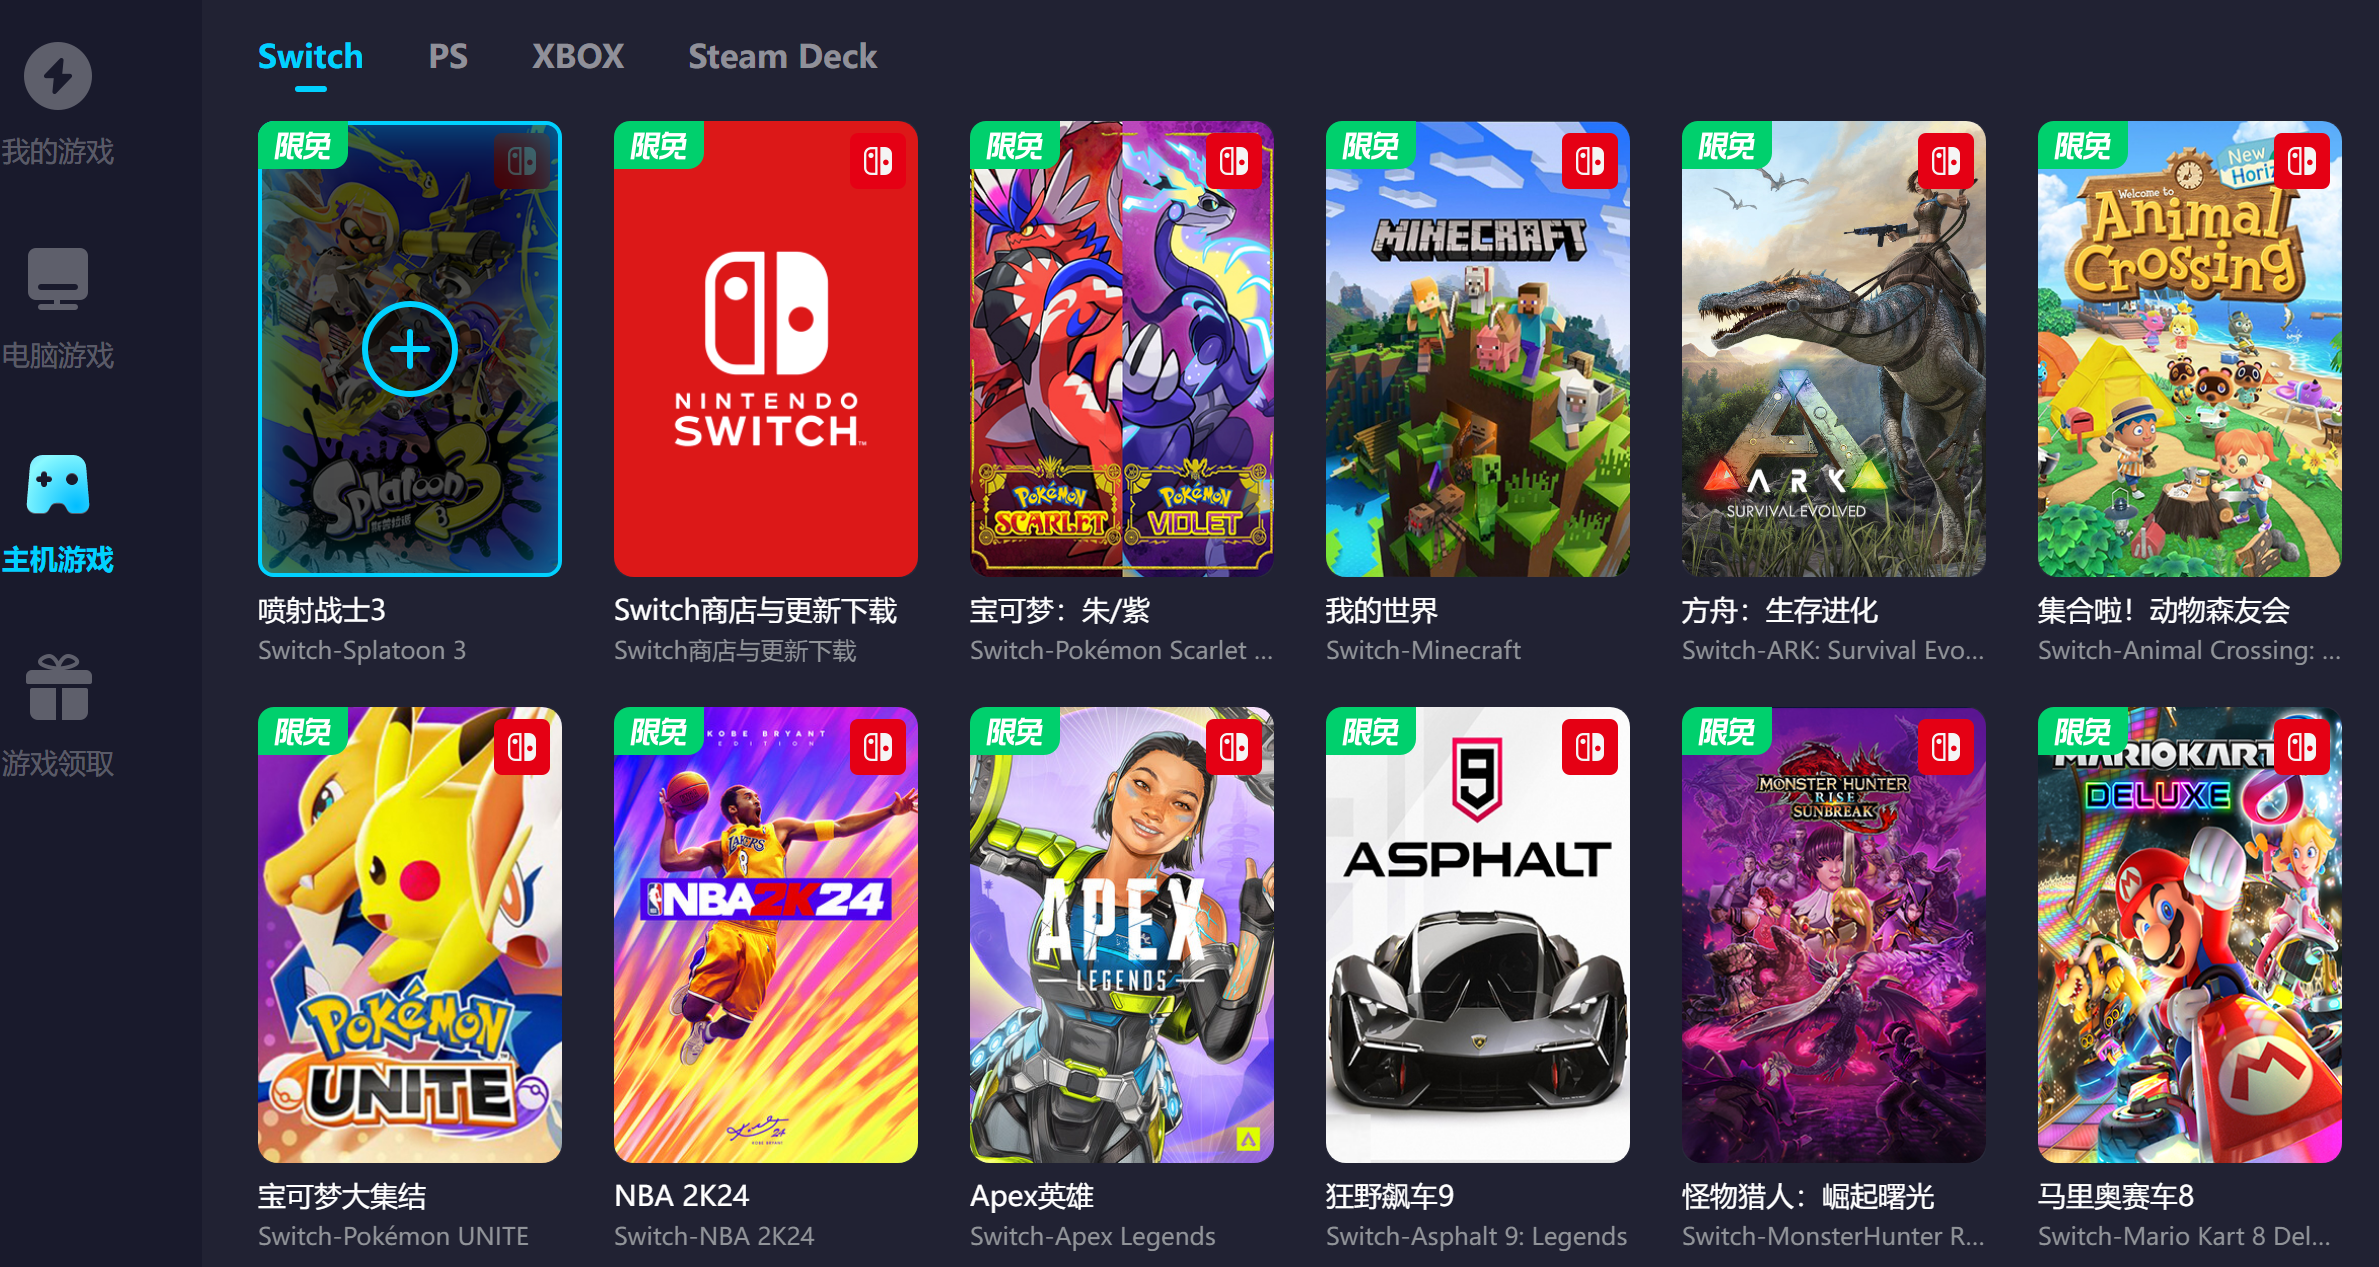Click the free-limited tag on Apex Legends cover
The image size is (2379, 1267).
pyautogui.click(x=1014, y=731)
